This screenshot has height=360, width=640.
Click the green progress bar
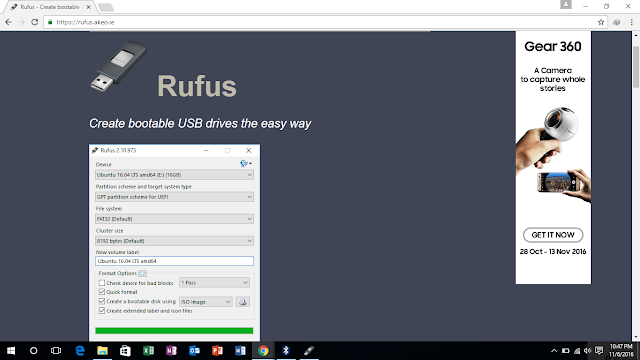click(x=174, y=331)
